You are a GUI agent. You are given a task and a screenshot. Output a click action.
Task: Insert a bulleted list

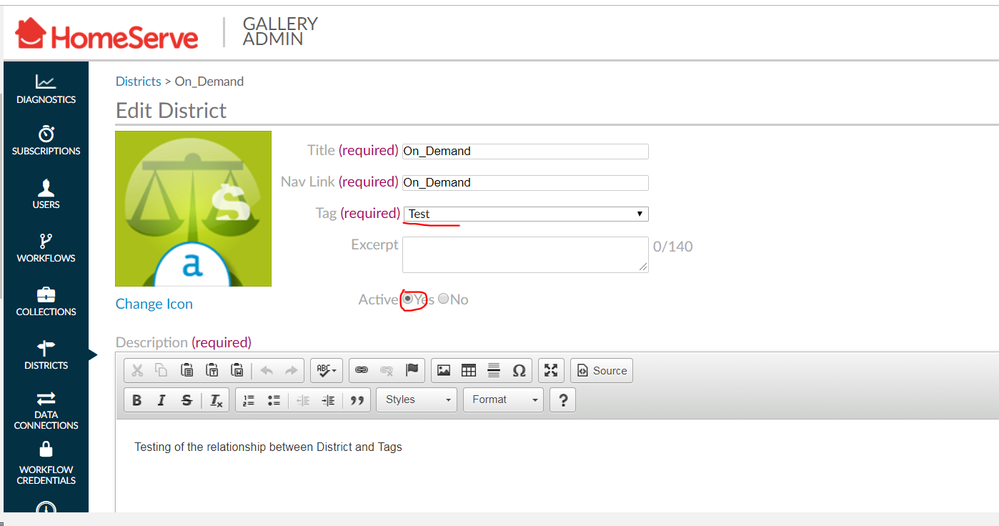[x=274, y=400]
